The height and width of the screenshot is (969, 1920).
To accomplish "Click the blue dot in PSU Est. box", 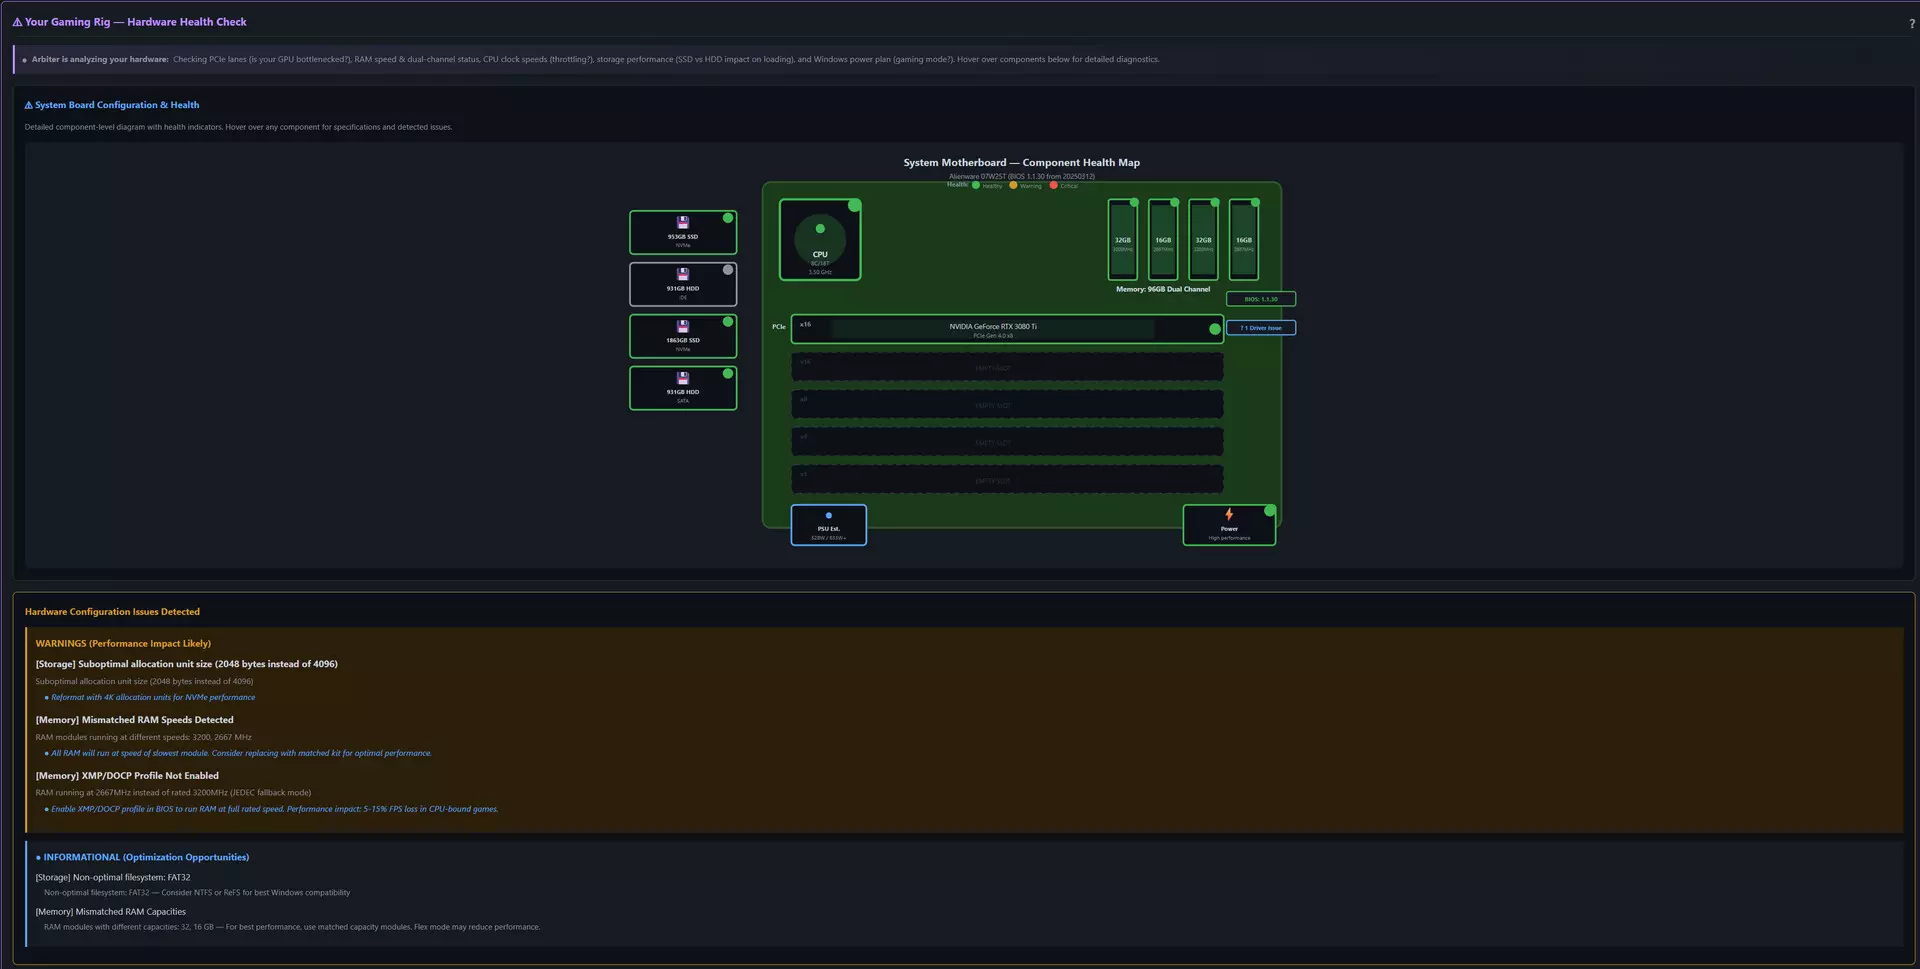I will [828, 516].
